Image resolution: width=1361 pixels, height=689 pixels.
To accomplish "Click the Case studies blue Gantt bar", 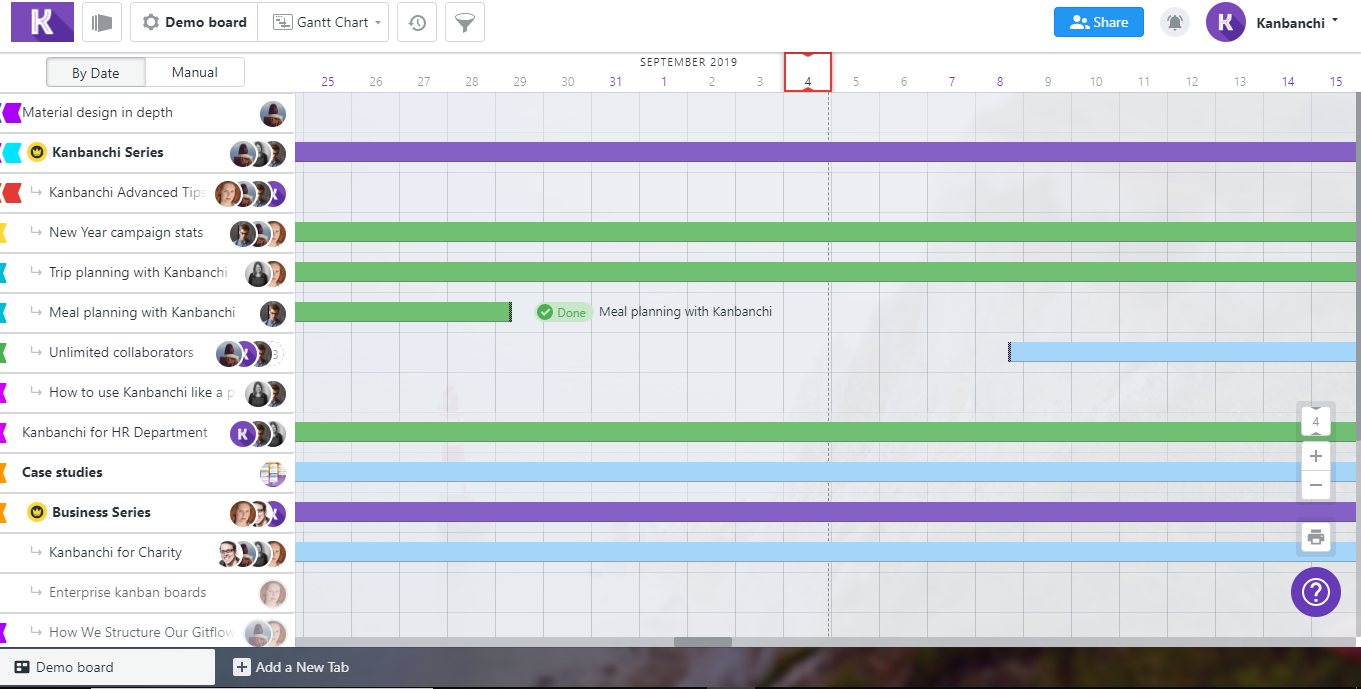I will pos(825,472).
